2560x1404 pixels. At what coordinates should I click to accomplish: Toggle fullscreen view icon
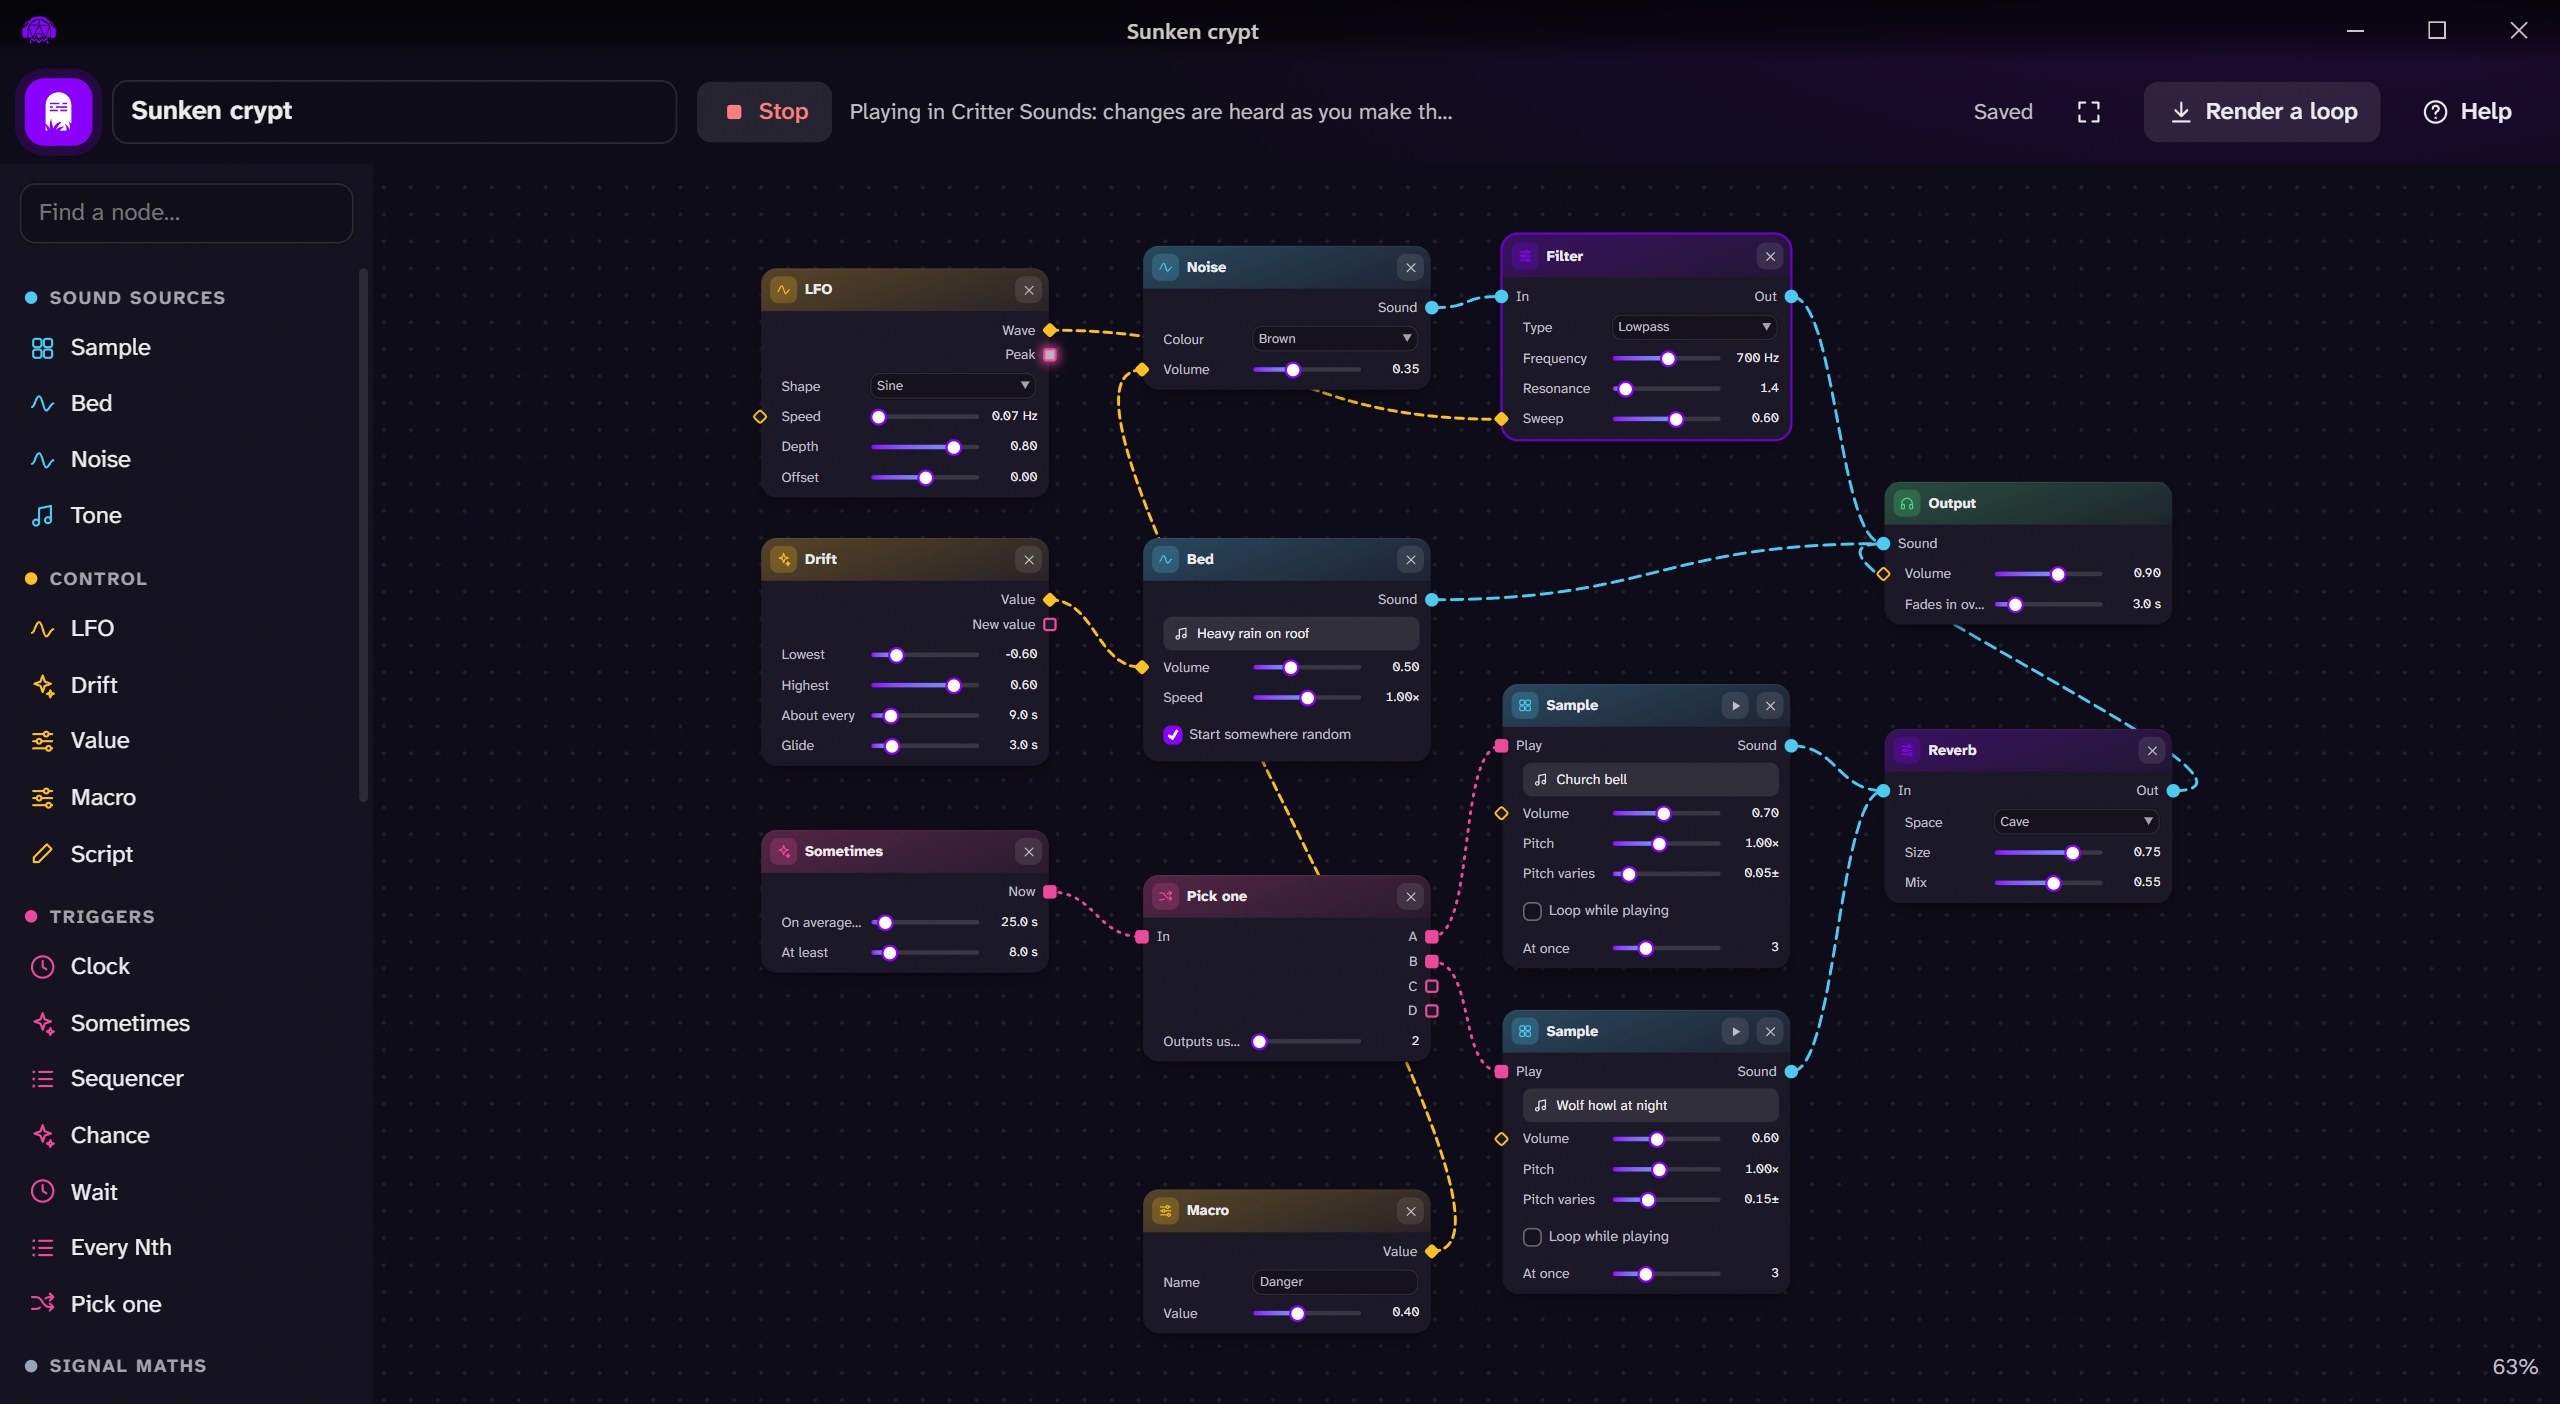[x=2088, y=112]
